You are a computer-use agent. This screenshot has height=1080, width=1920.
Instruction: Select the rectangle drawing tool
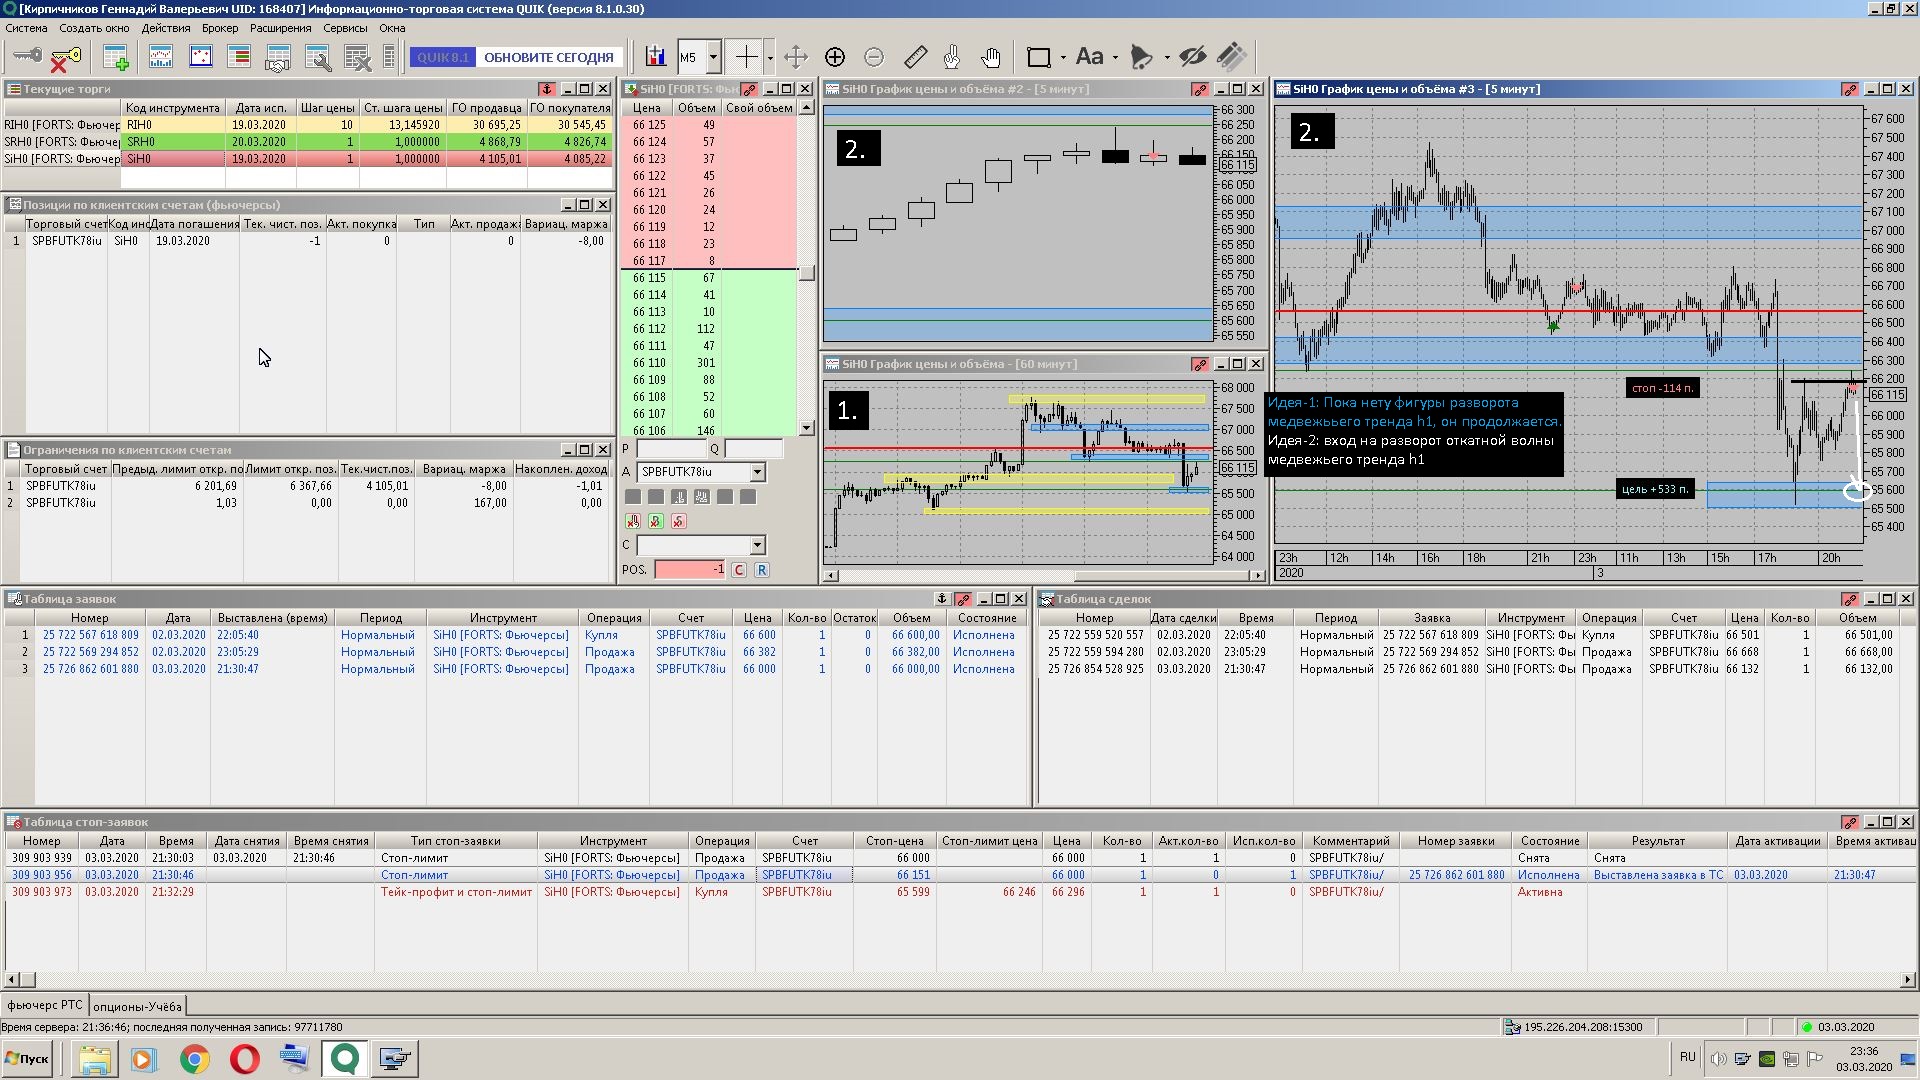point(1038,57)
